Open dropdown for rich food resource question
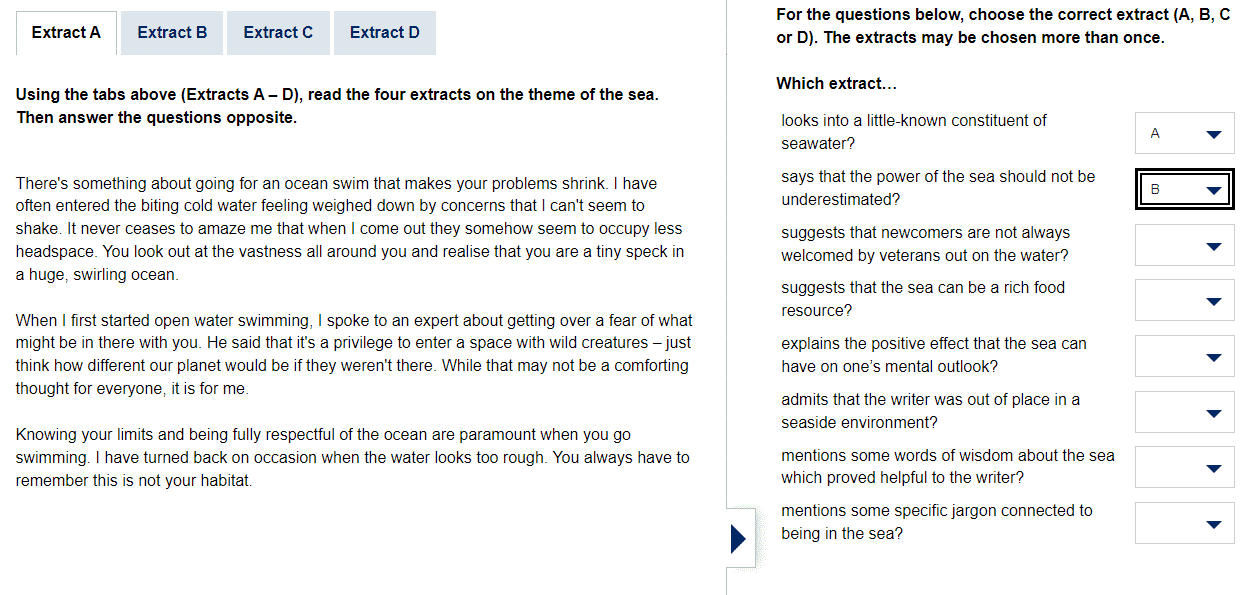1247x595 pixels. [1185, 300]
